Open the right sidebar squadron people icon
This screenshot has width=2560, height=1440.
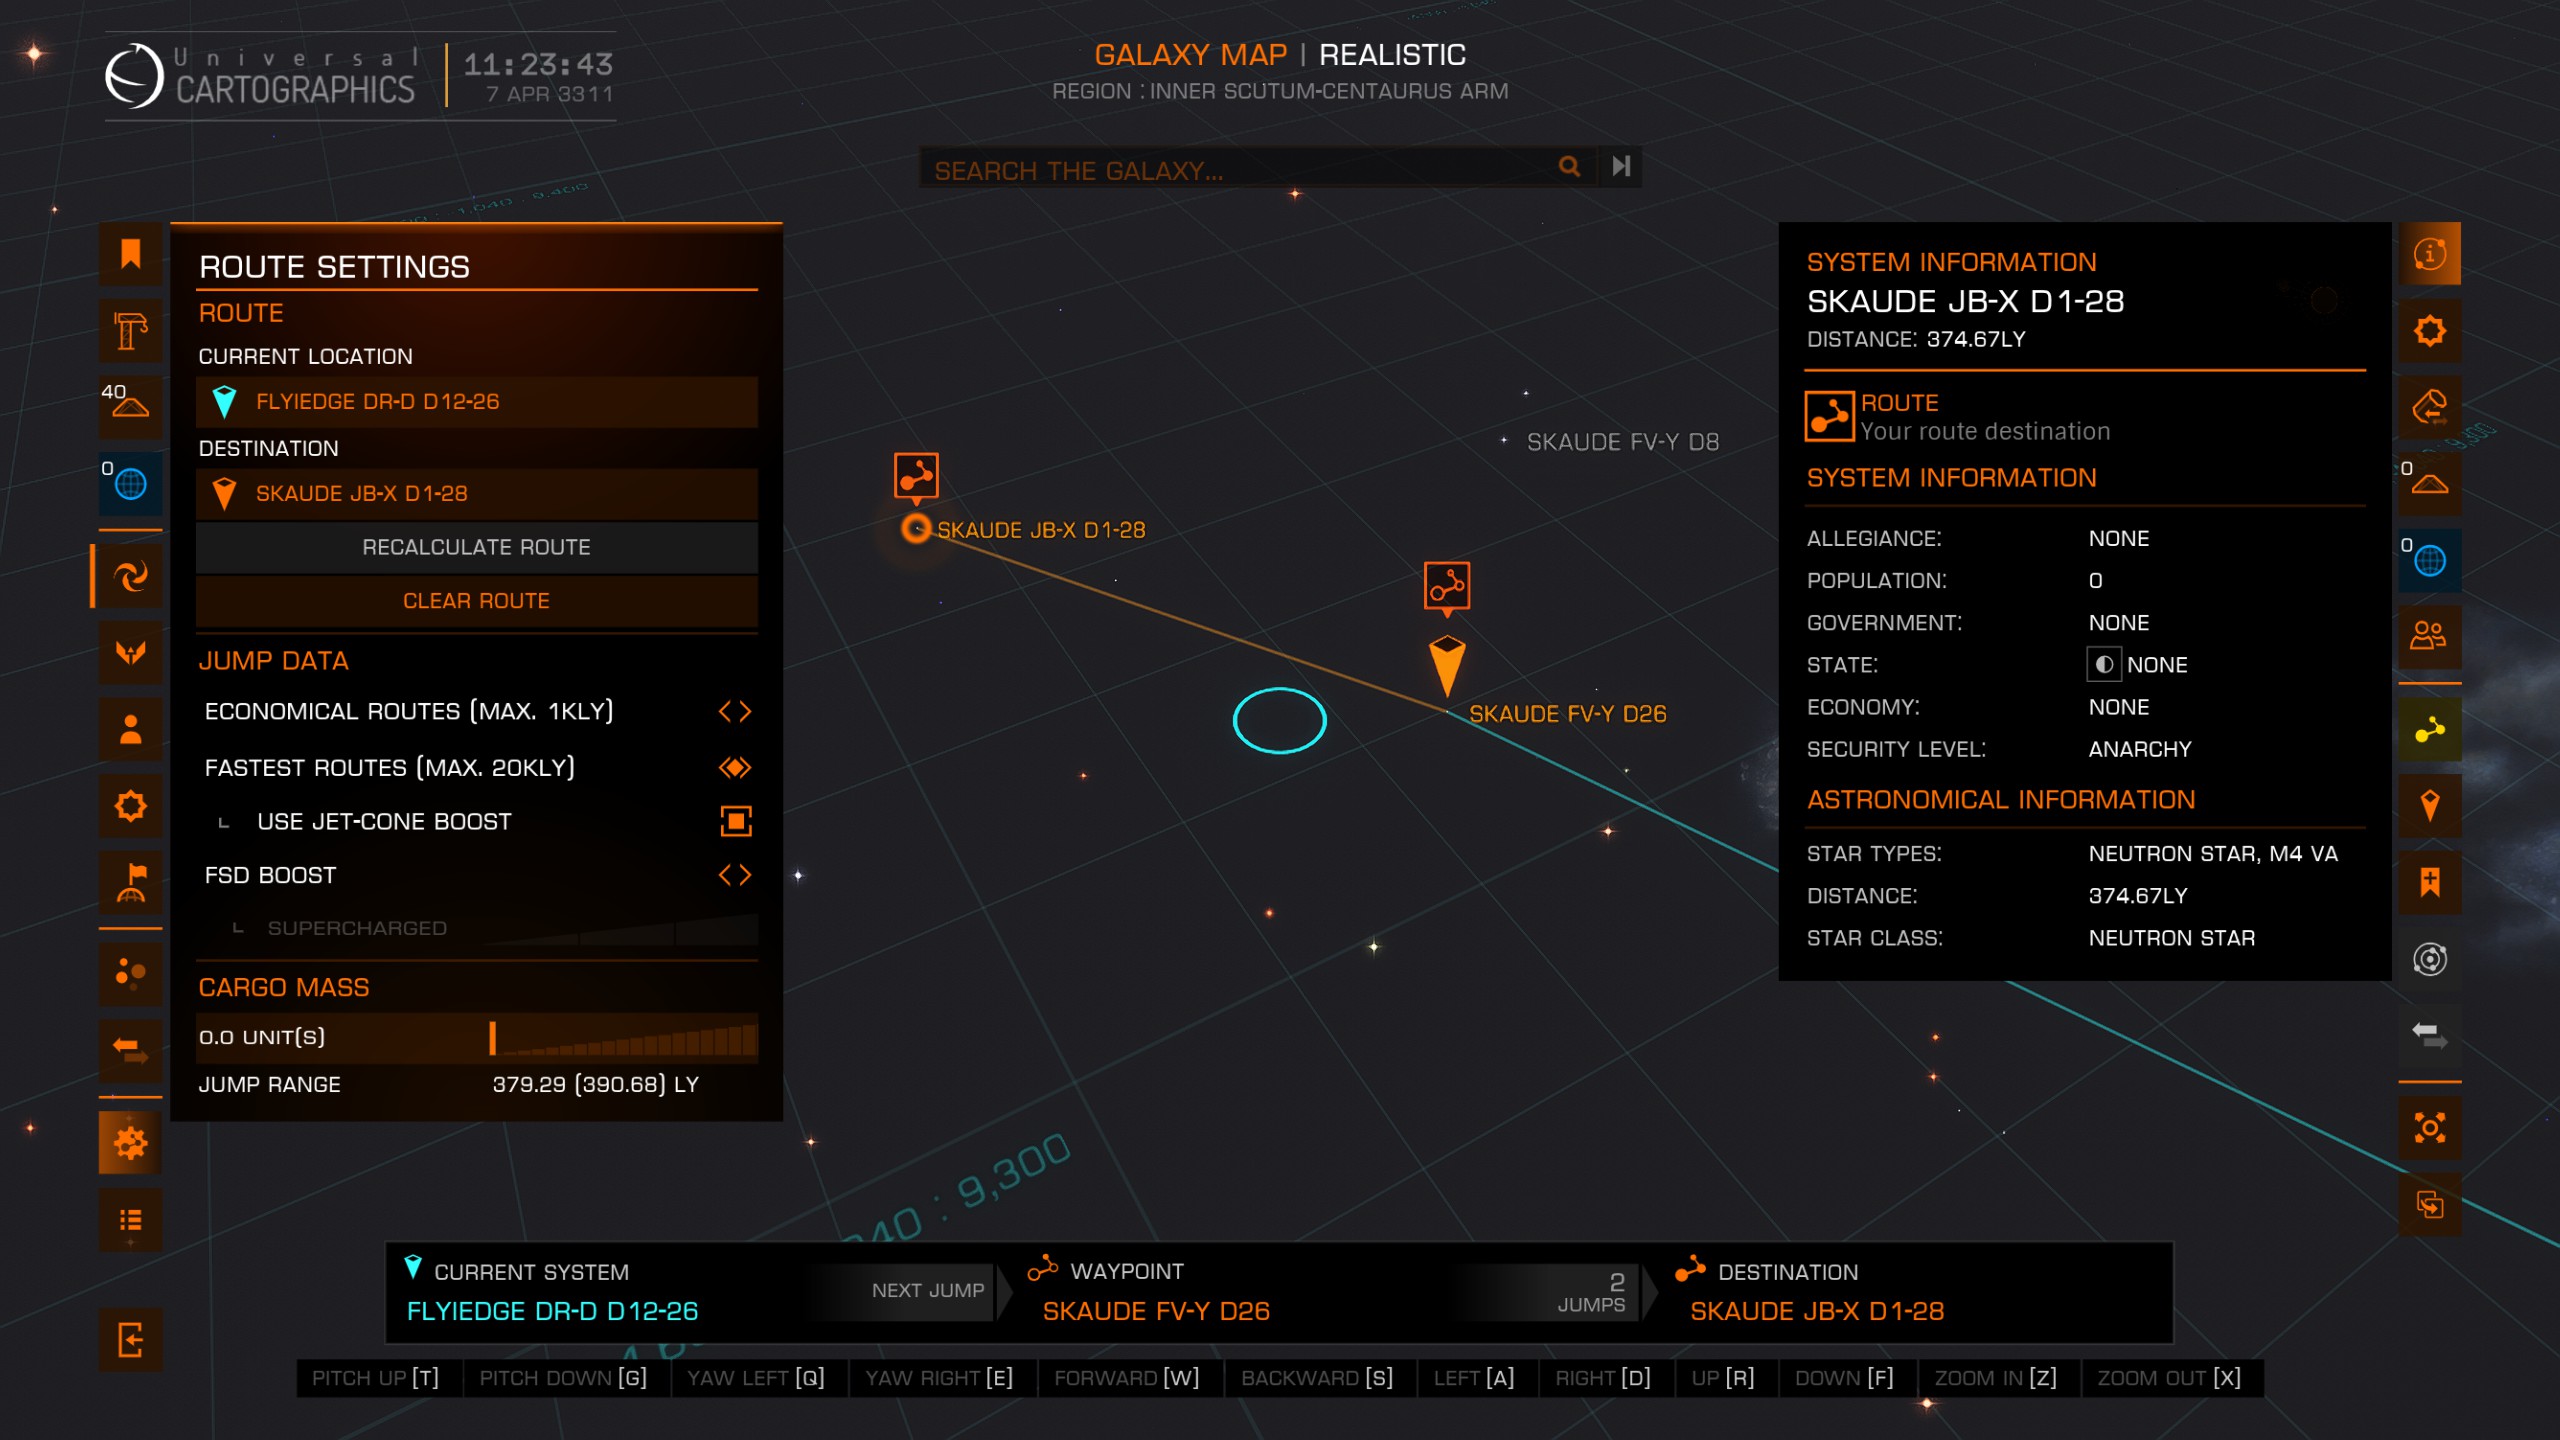(x=2430, y=637)
